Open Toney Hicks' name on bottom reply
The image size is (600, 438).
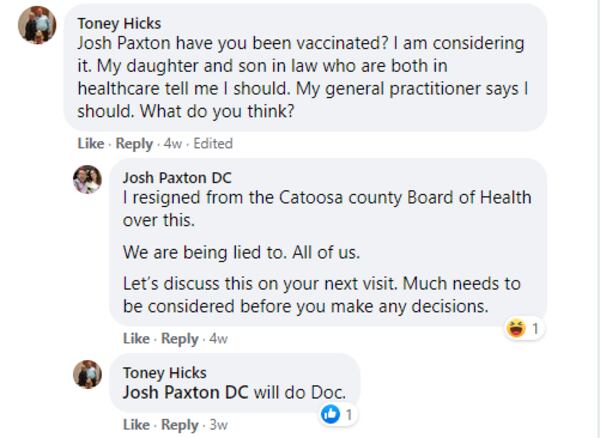164,373
